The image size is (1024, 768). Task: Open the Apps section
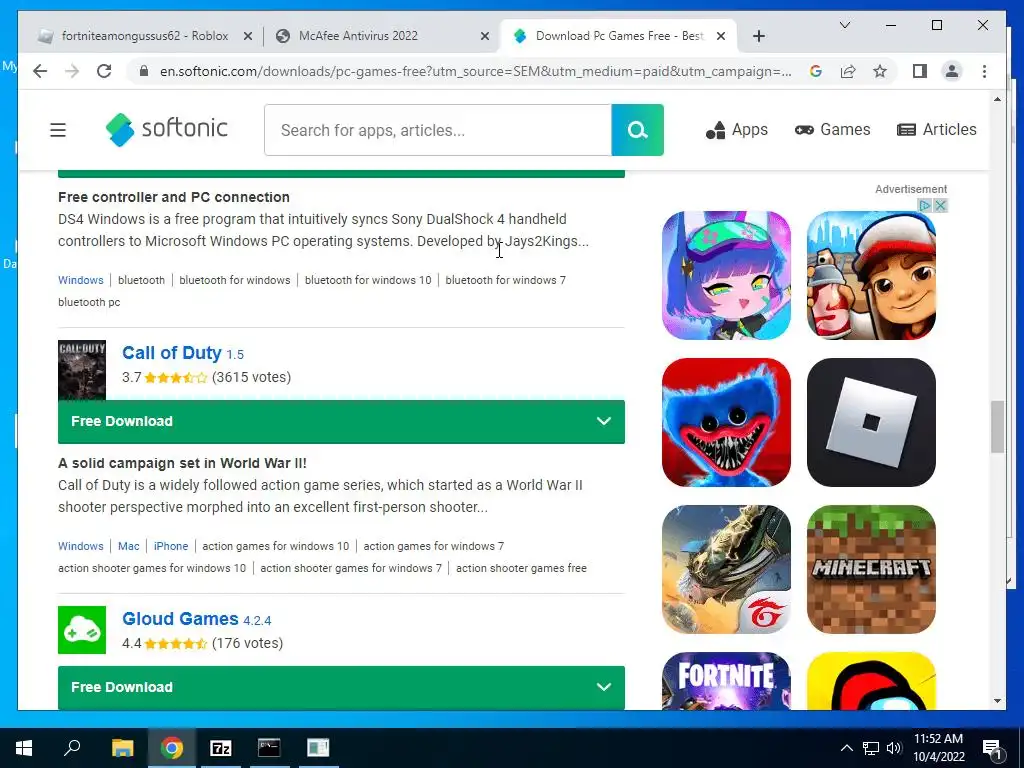(737, 129)
